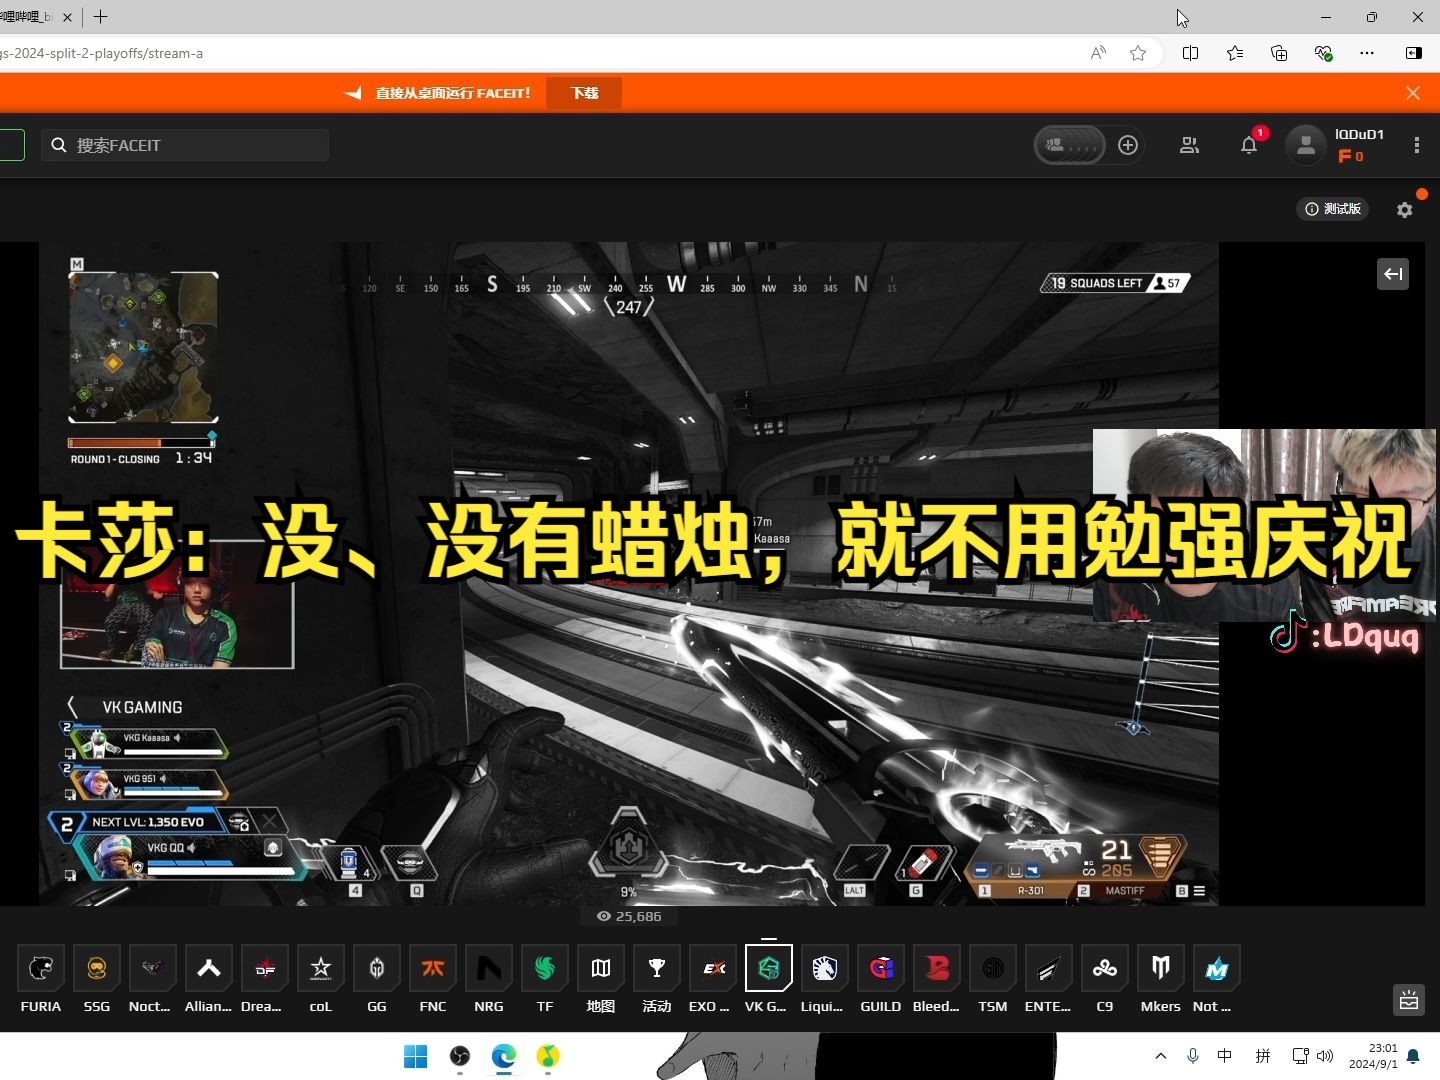The height and width of the screenshot is (1080, 1440).
Task: Select TF team stream
Action: 545,979
